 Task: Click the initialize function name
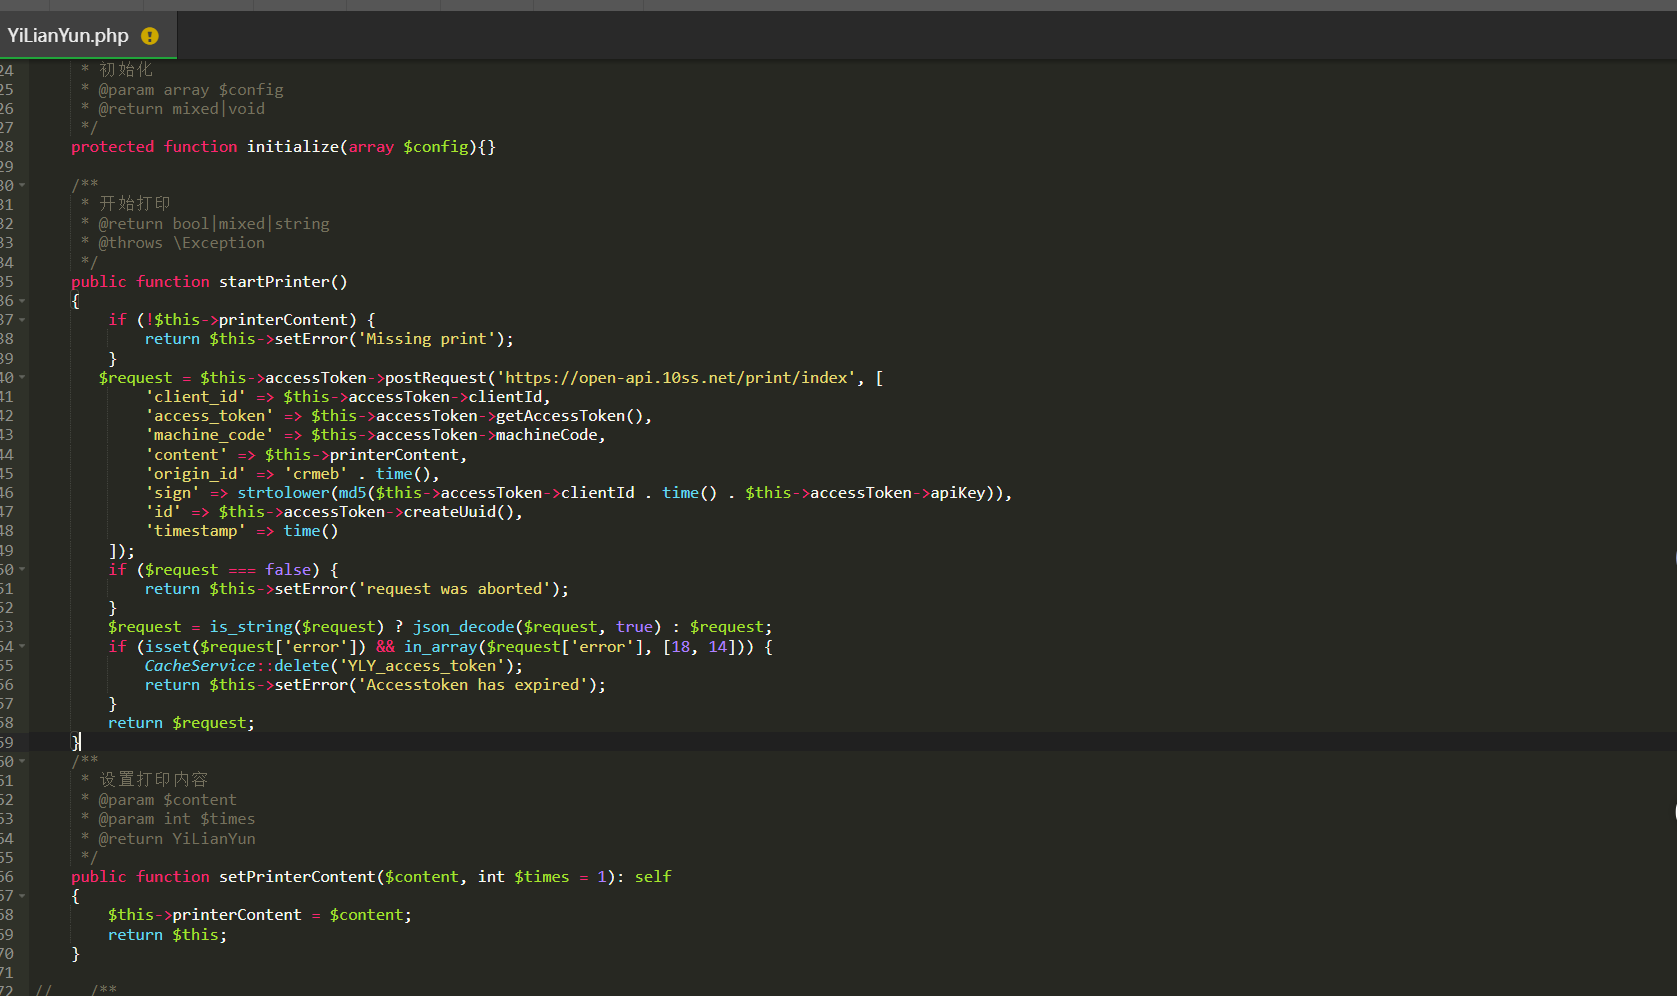[293, 147]
